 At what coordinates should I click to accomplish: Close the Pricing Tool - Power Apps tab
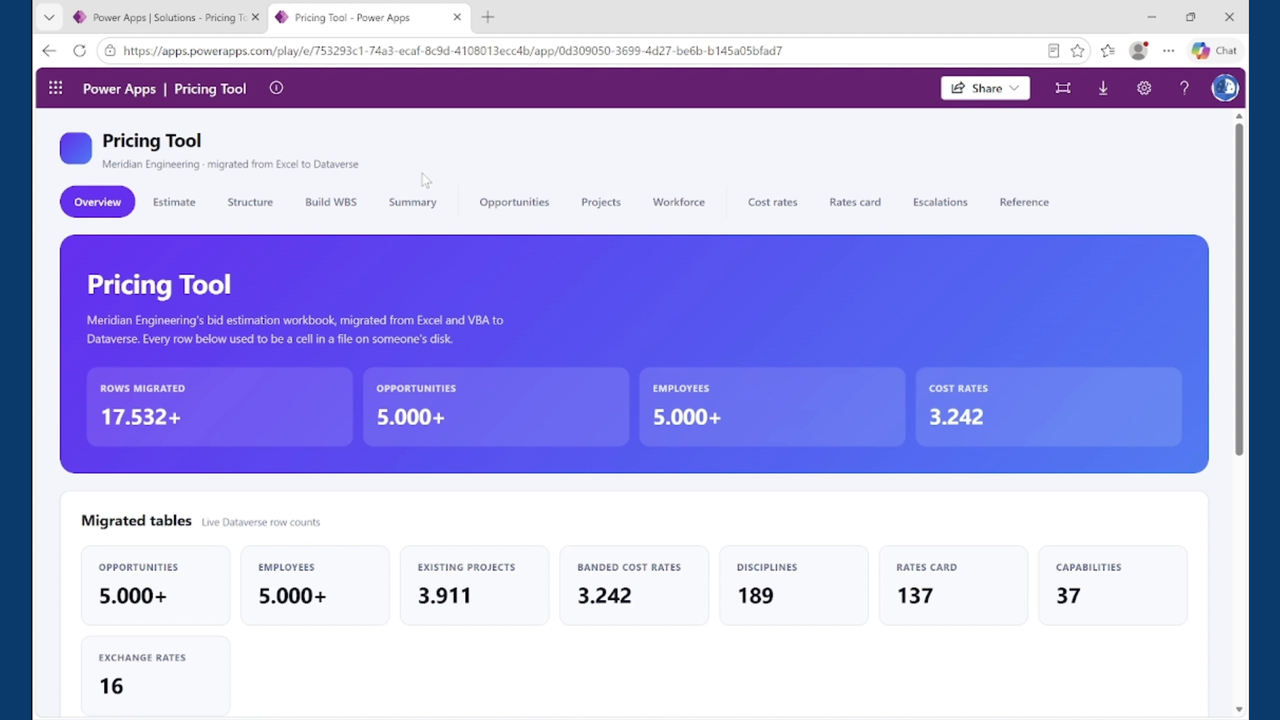(x=457, y=17)
